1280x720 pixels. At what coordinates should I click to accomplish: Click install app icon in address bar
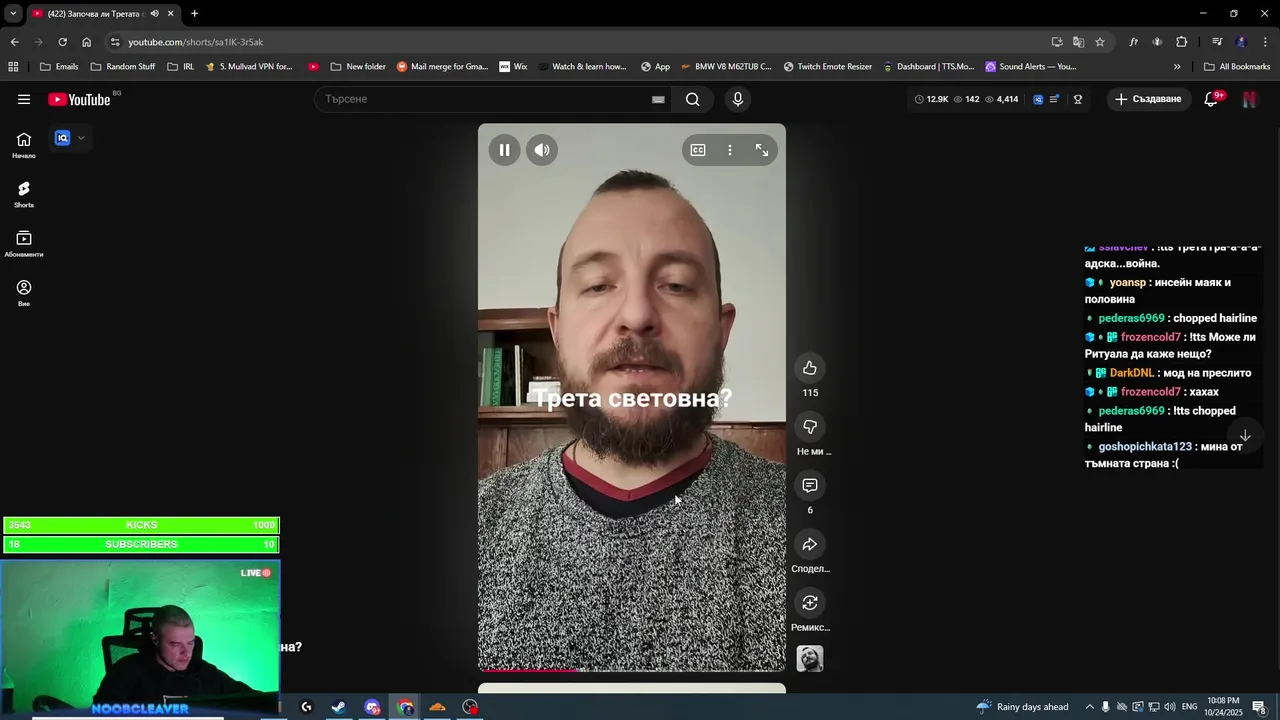pos(1057,42)
